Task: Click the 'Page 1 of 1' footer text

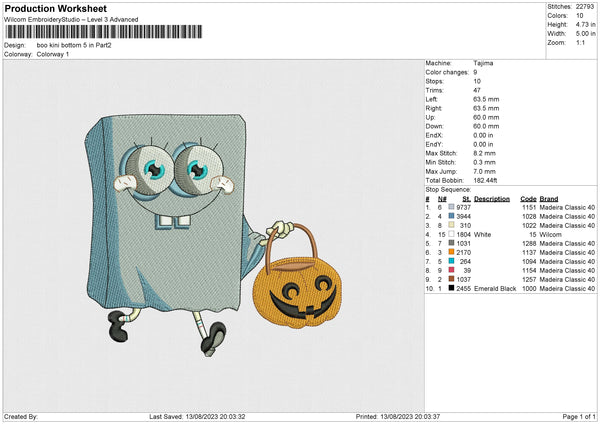Action: tap(579, 417)
